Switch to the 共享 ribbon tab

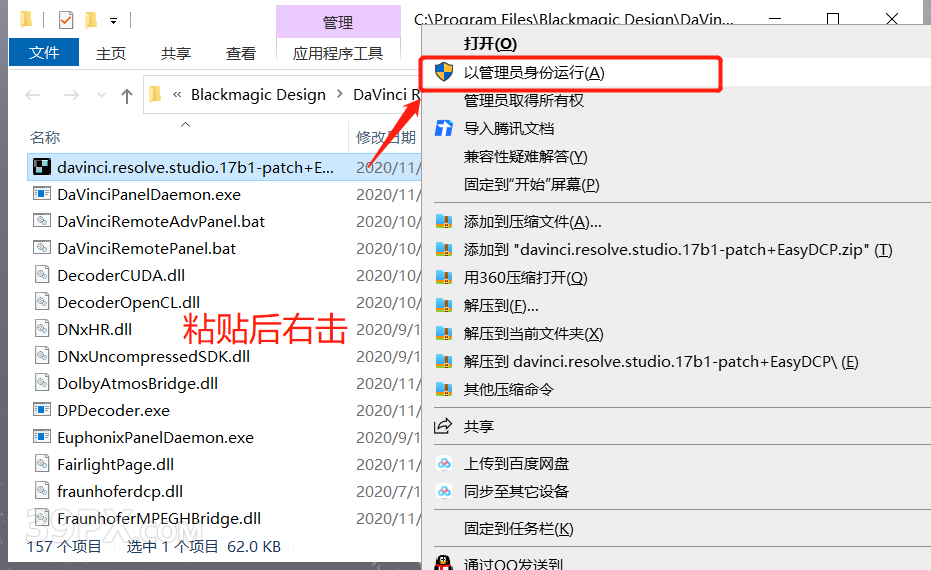(176, 53)
